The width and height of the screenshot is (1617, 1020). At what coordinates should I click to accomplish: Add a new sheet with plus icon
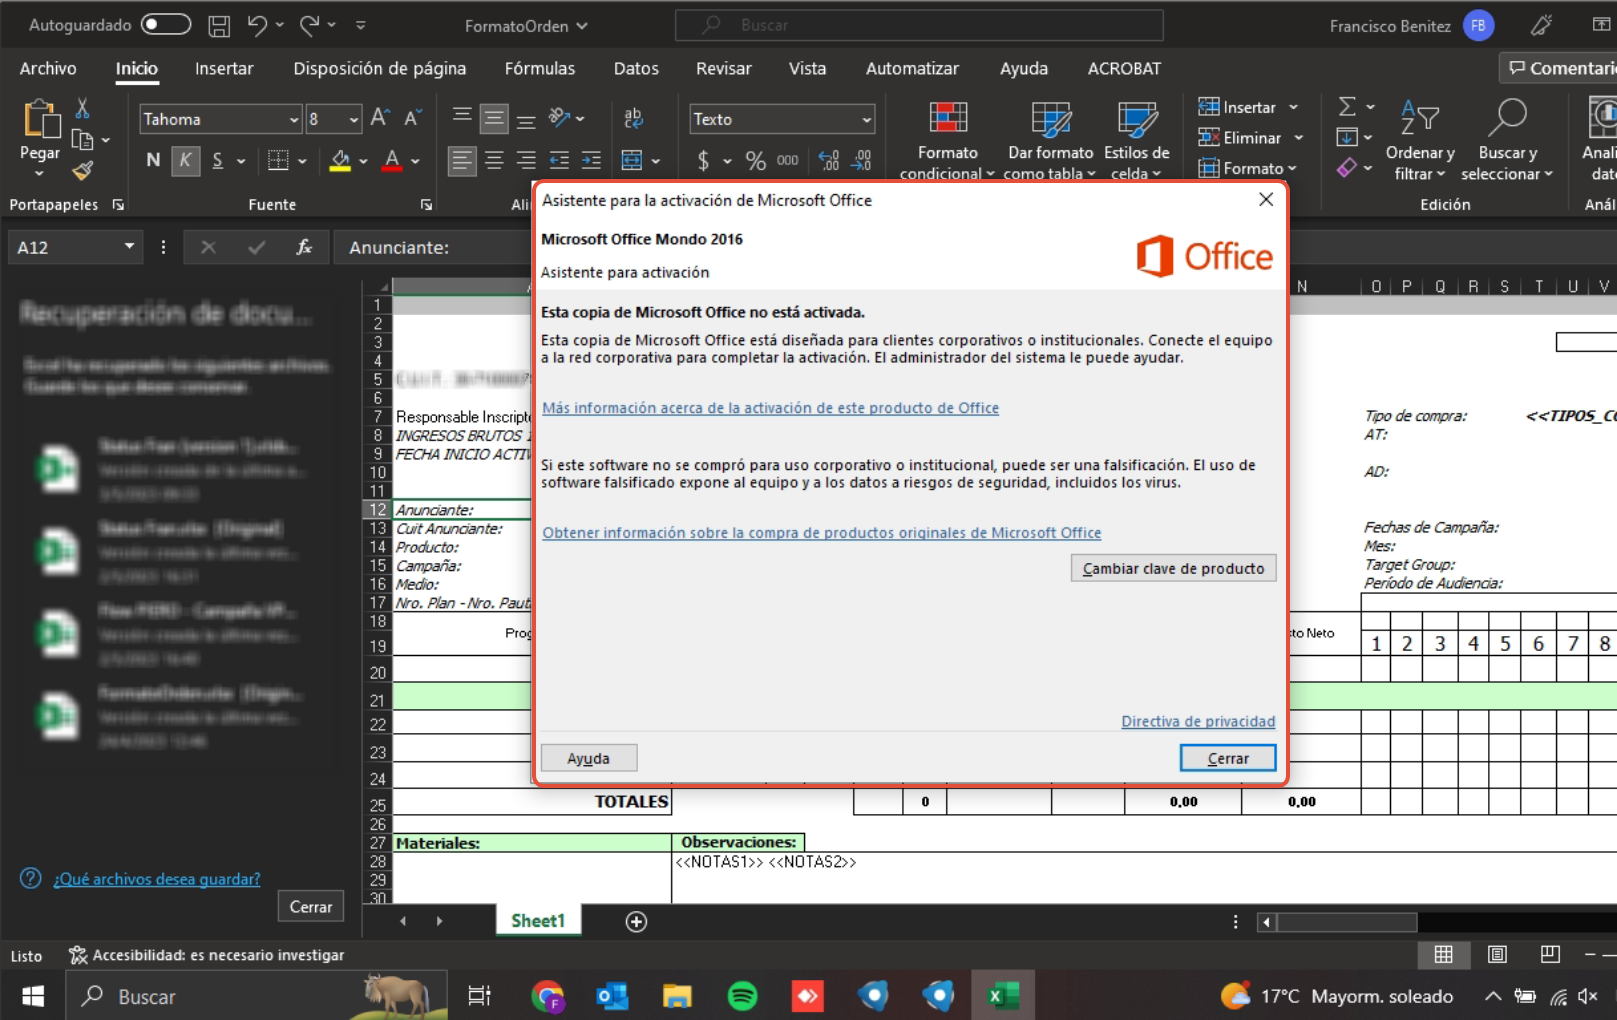click(636, 921)
